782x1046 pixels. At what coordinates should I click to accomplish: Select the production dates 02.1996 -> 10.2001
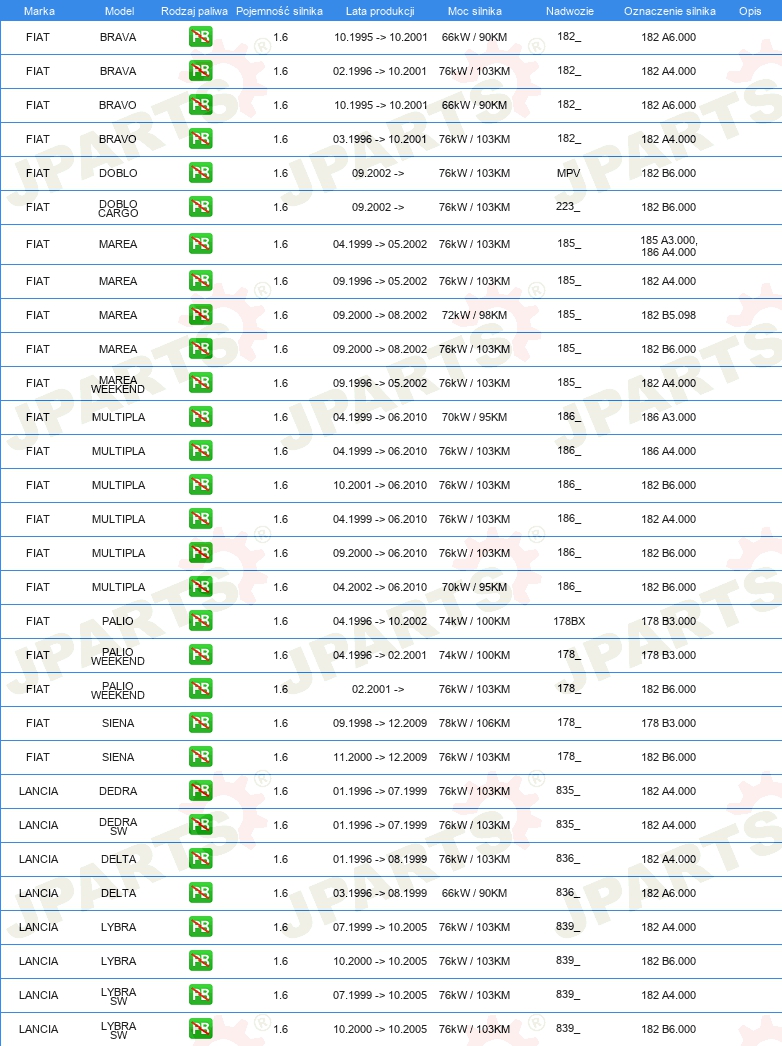[380, 71]
